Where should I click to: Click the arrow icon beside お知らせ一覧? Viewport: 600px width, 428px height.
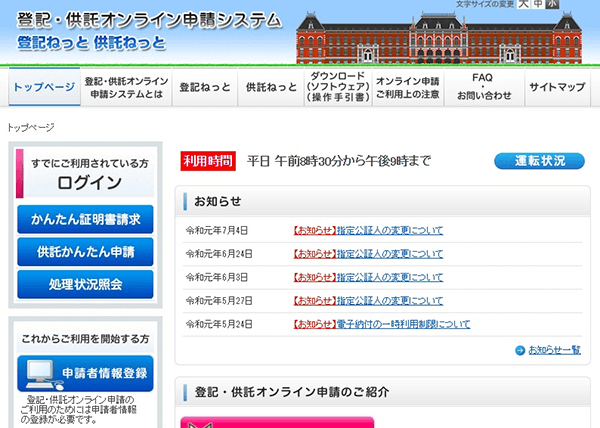520,350
